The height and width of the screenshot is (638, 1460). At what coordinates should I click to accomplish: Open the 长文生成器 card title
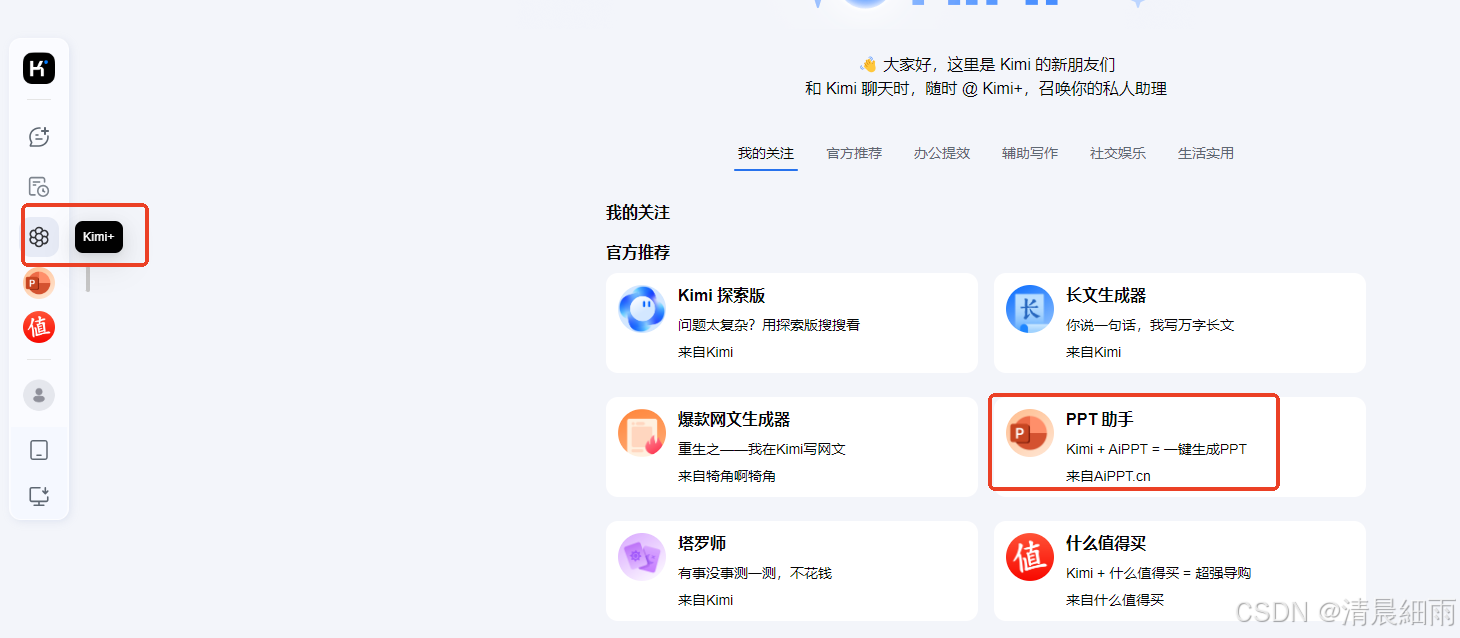click(x=1106, y=296)
